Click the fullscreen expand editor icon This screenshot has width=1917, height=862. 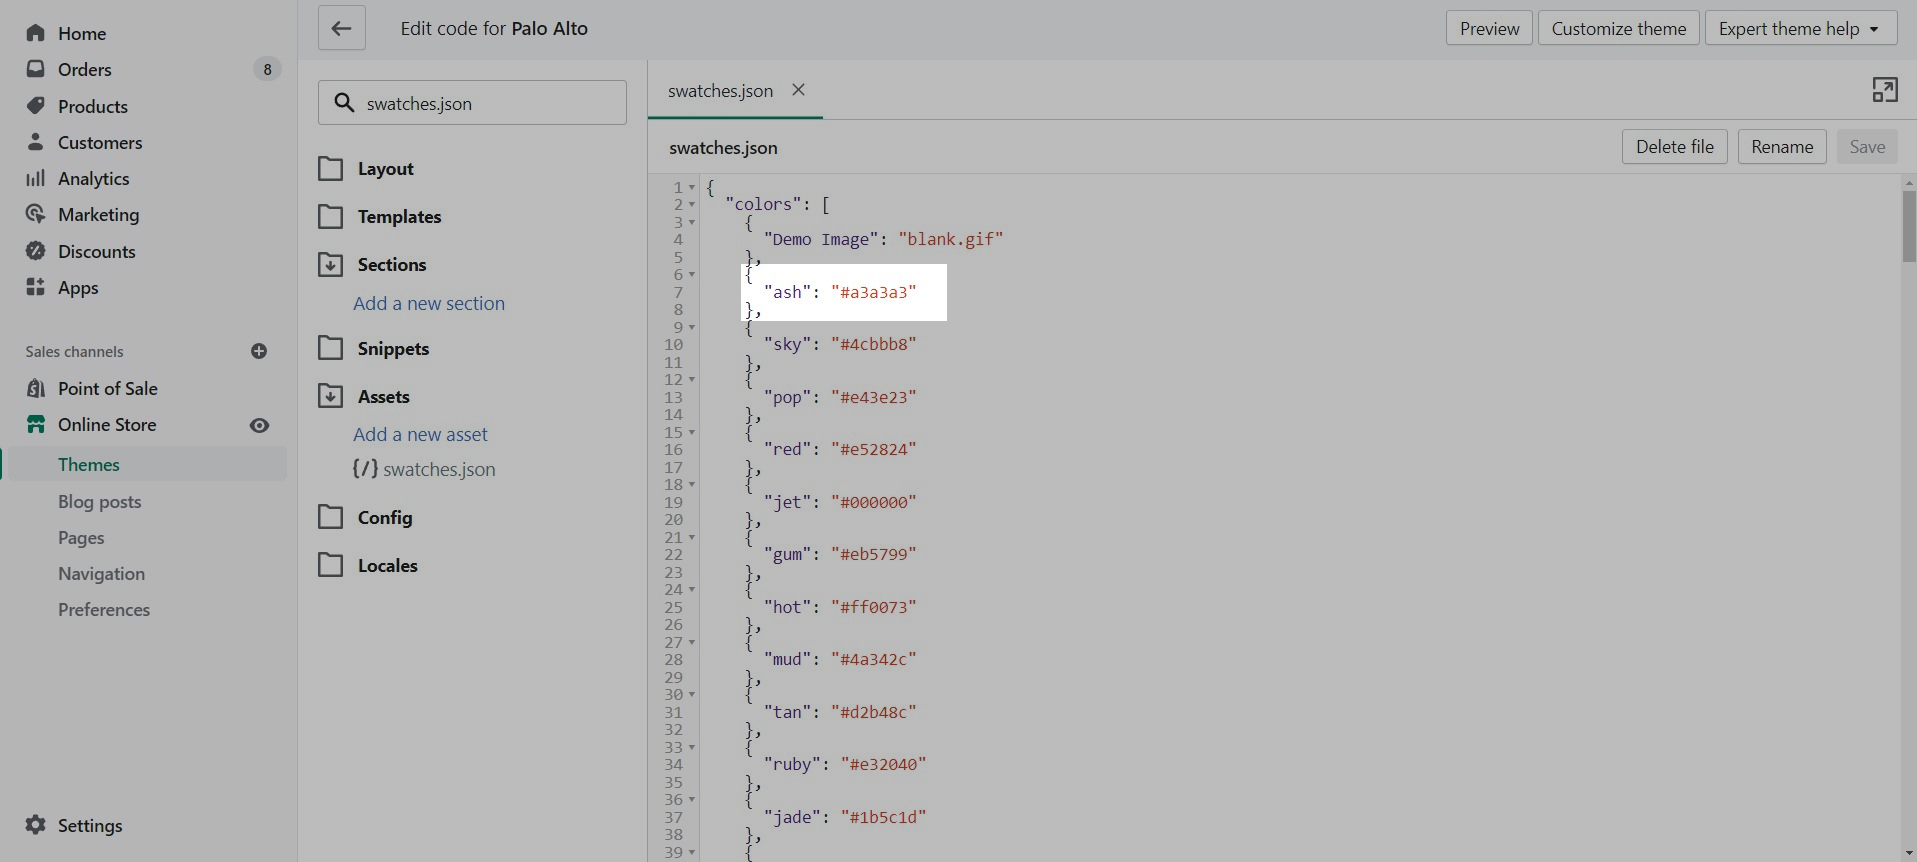[1884, 90]
